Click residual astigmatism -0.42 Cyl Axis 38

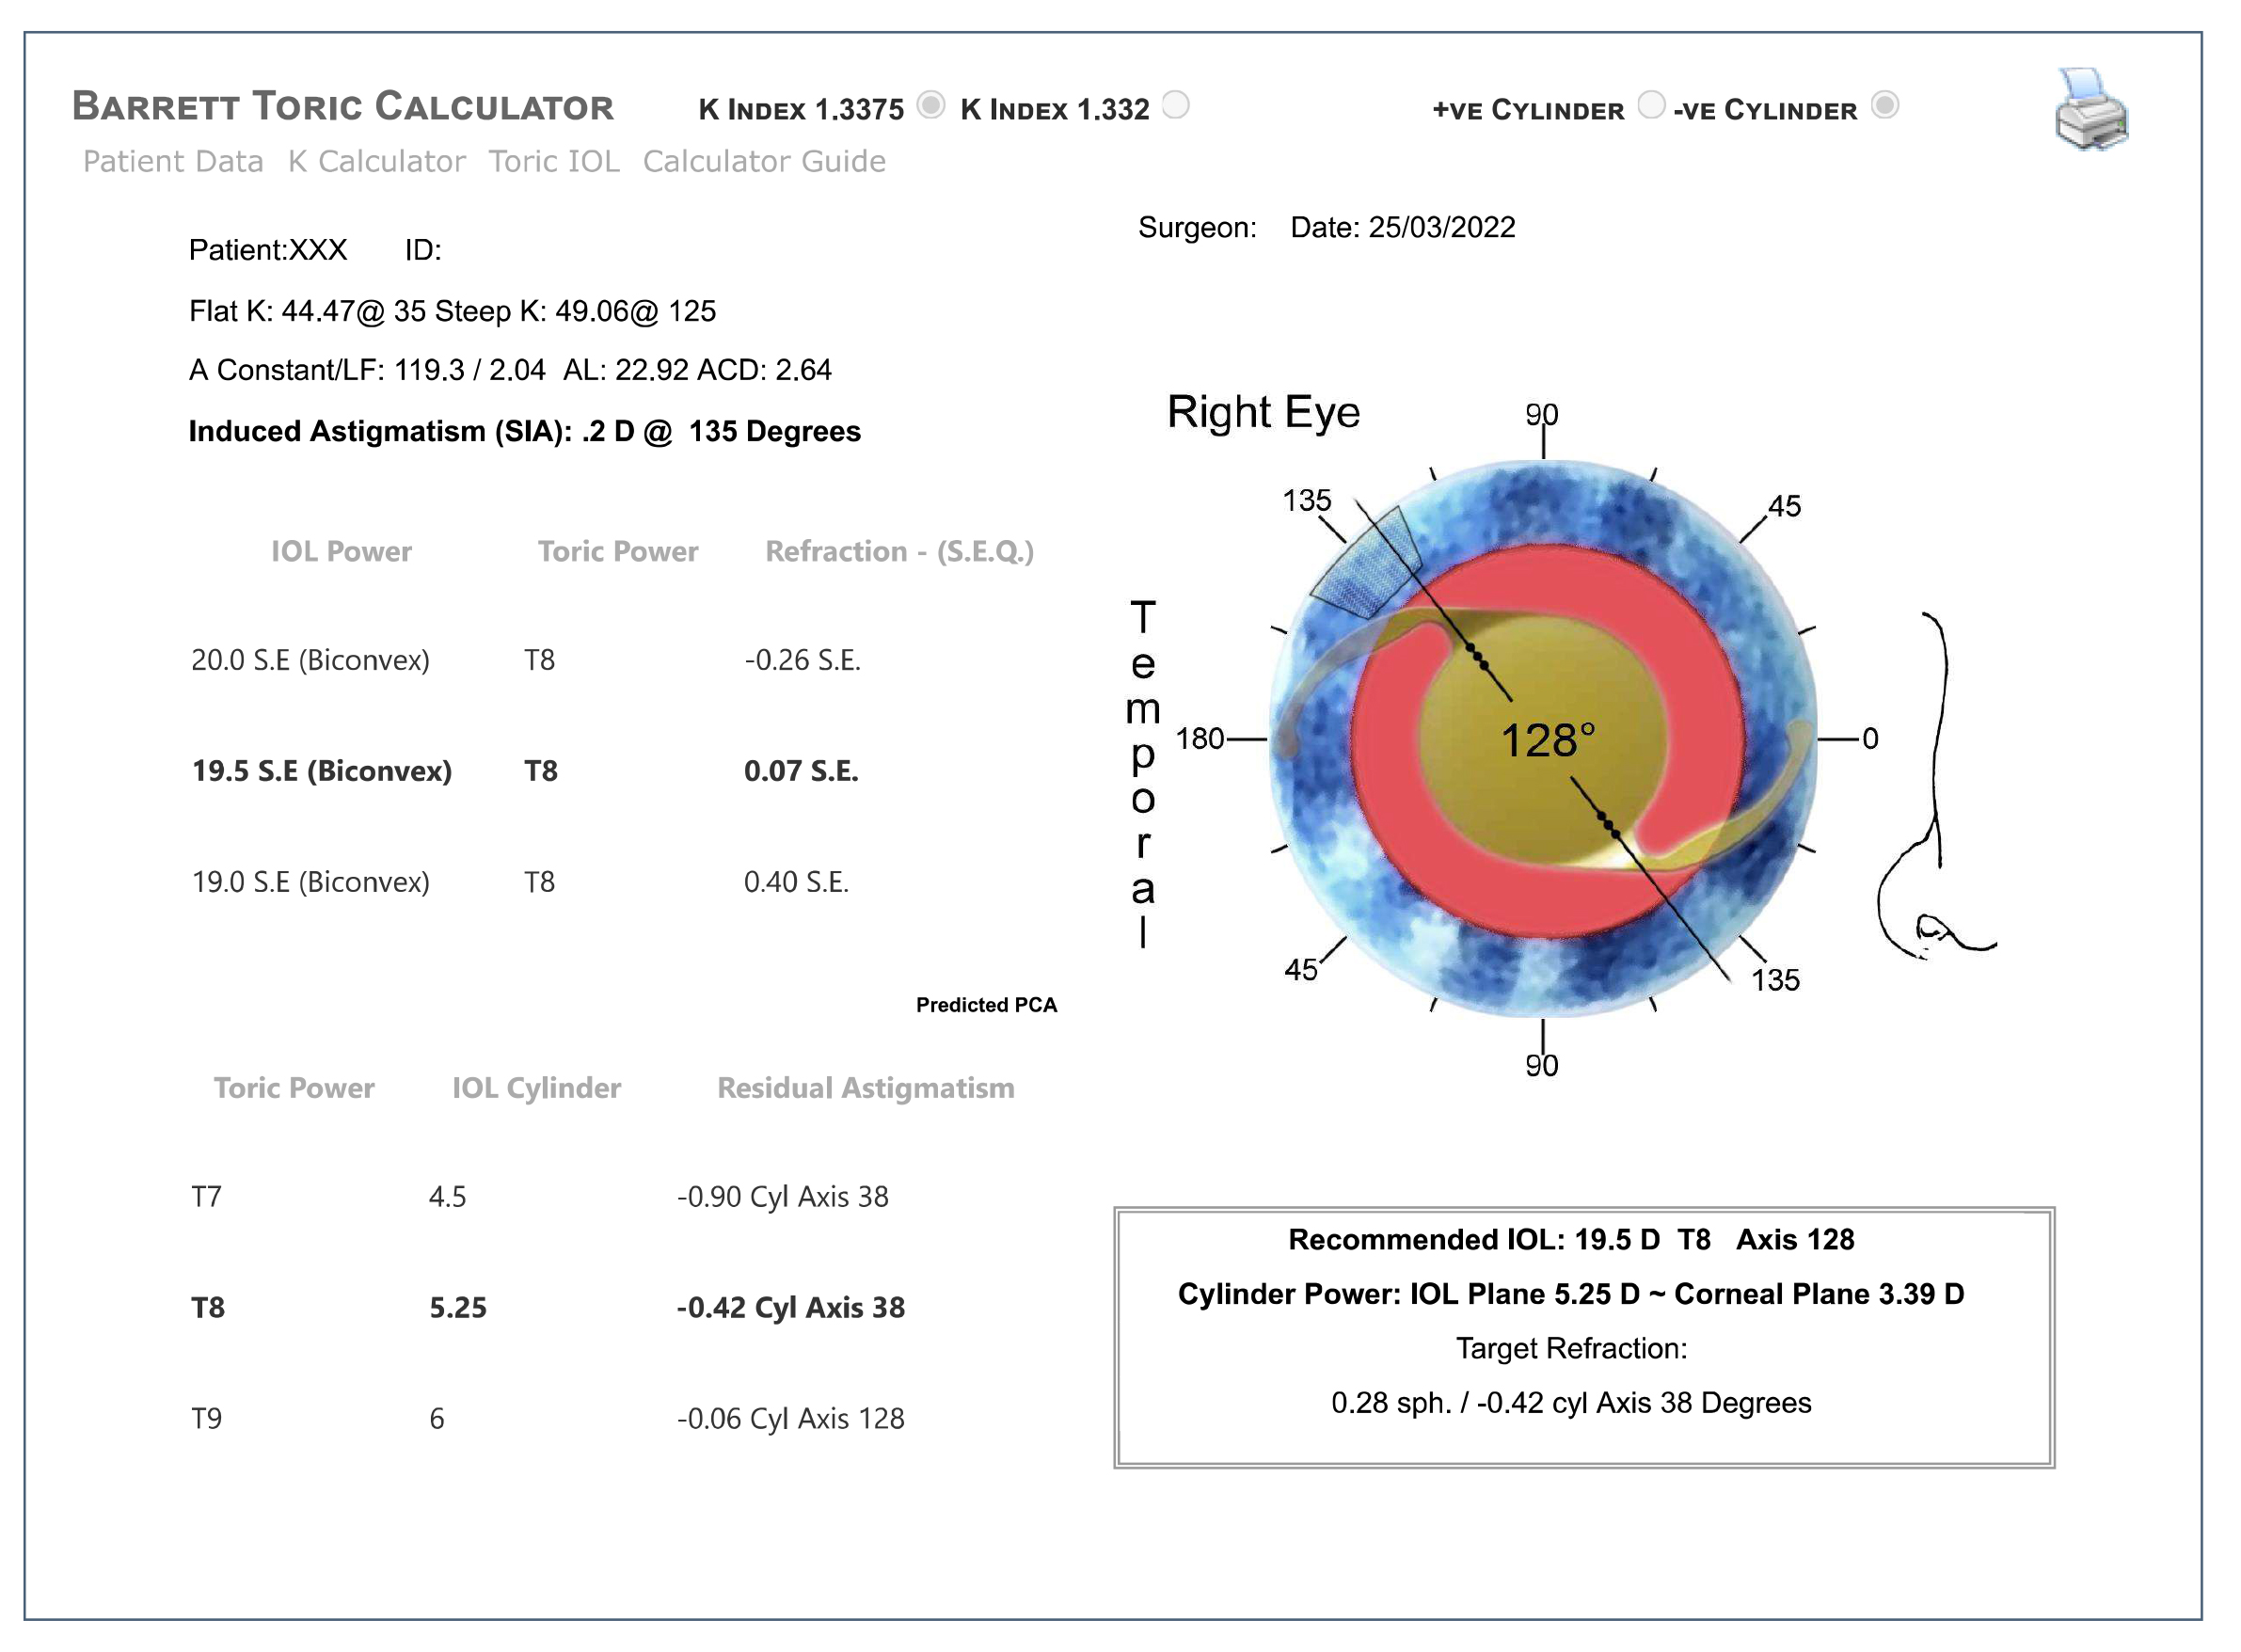pos(791,1307)
